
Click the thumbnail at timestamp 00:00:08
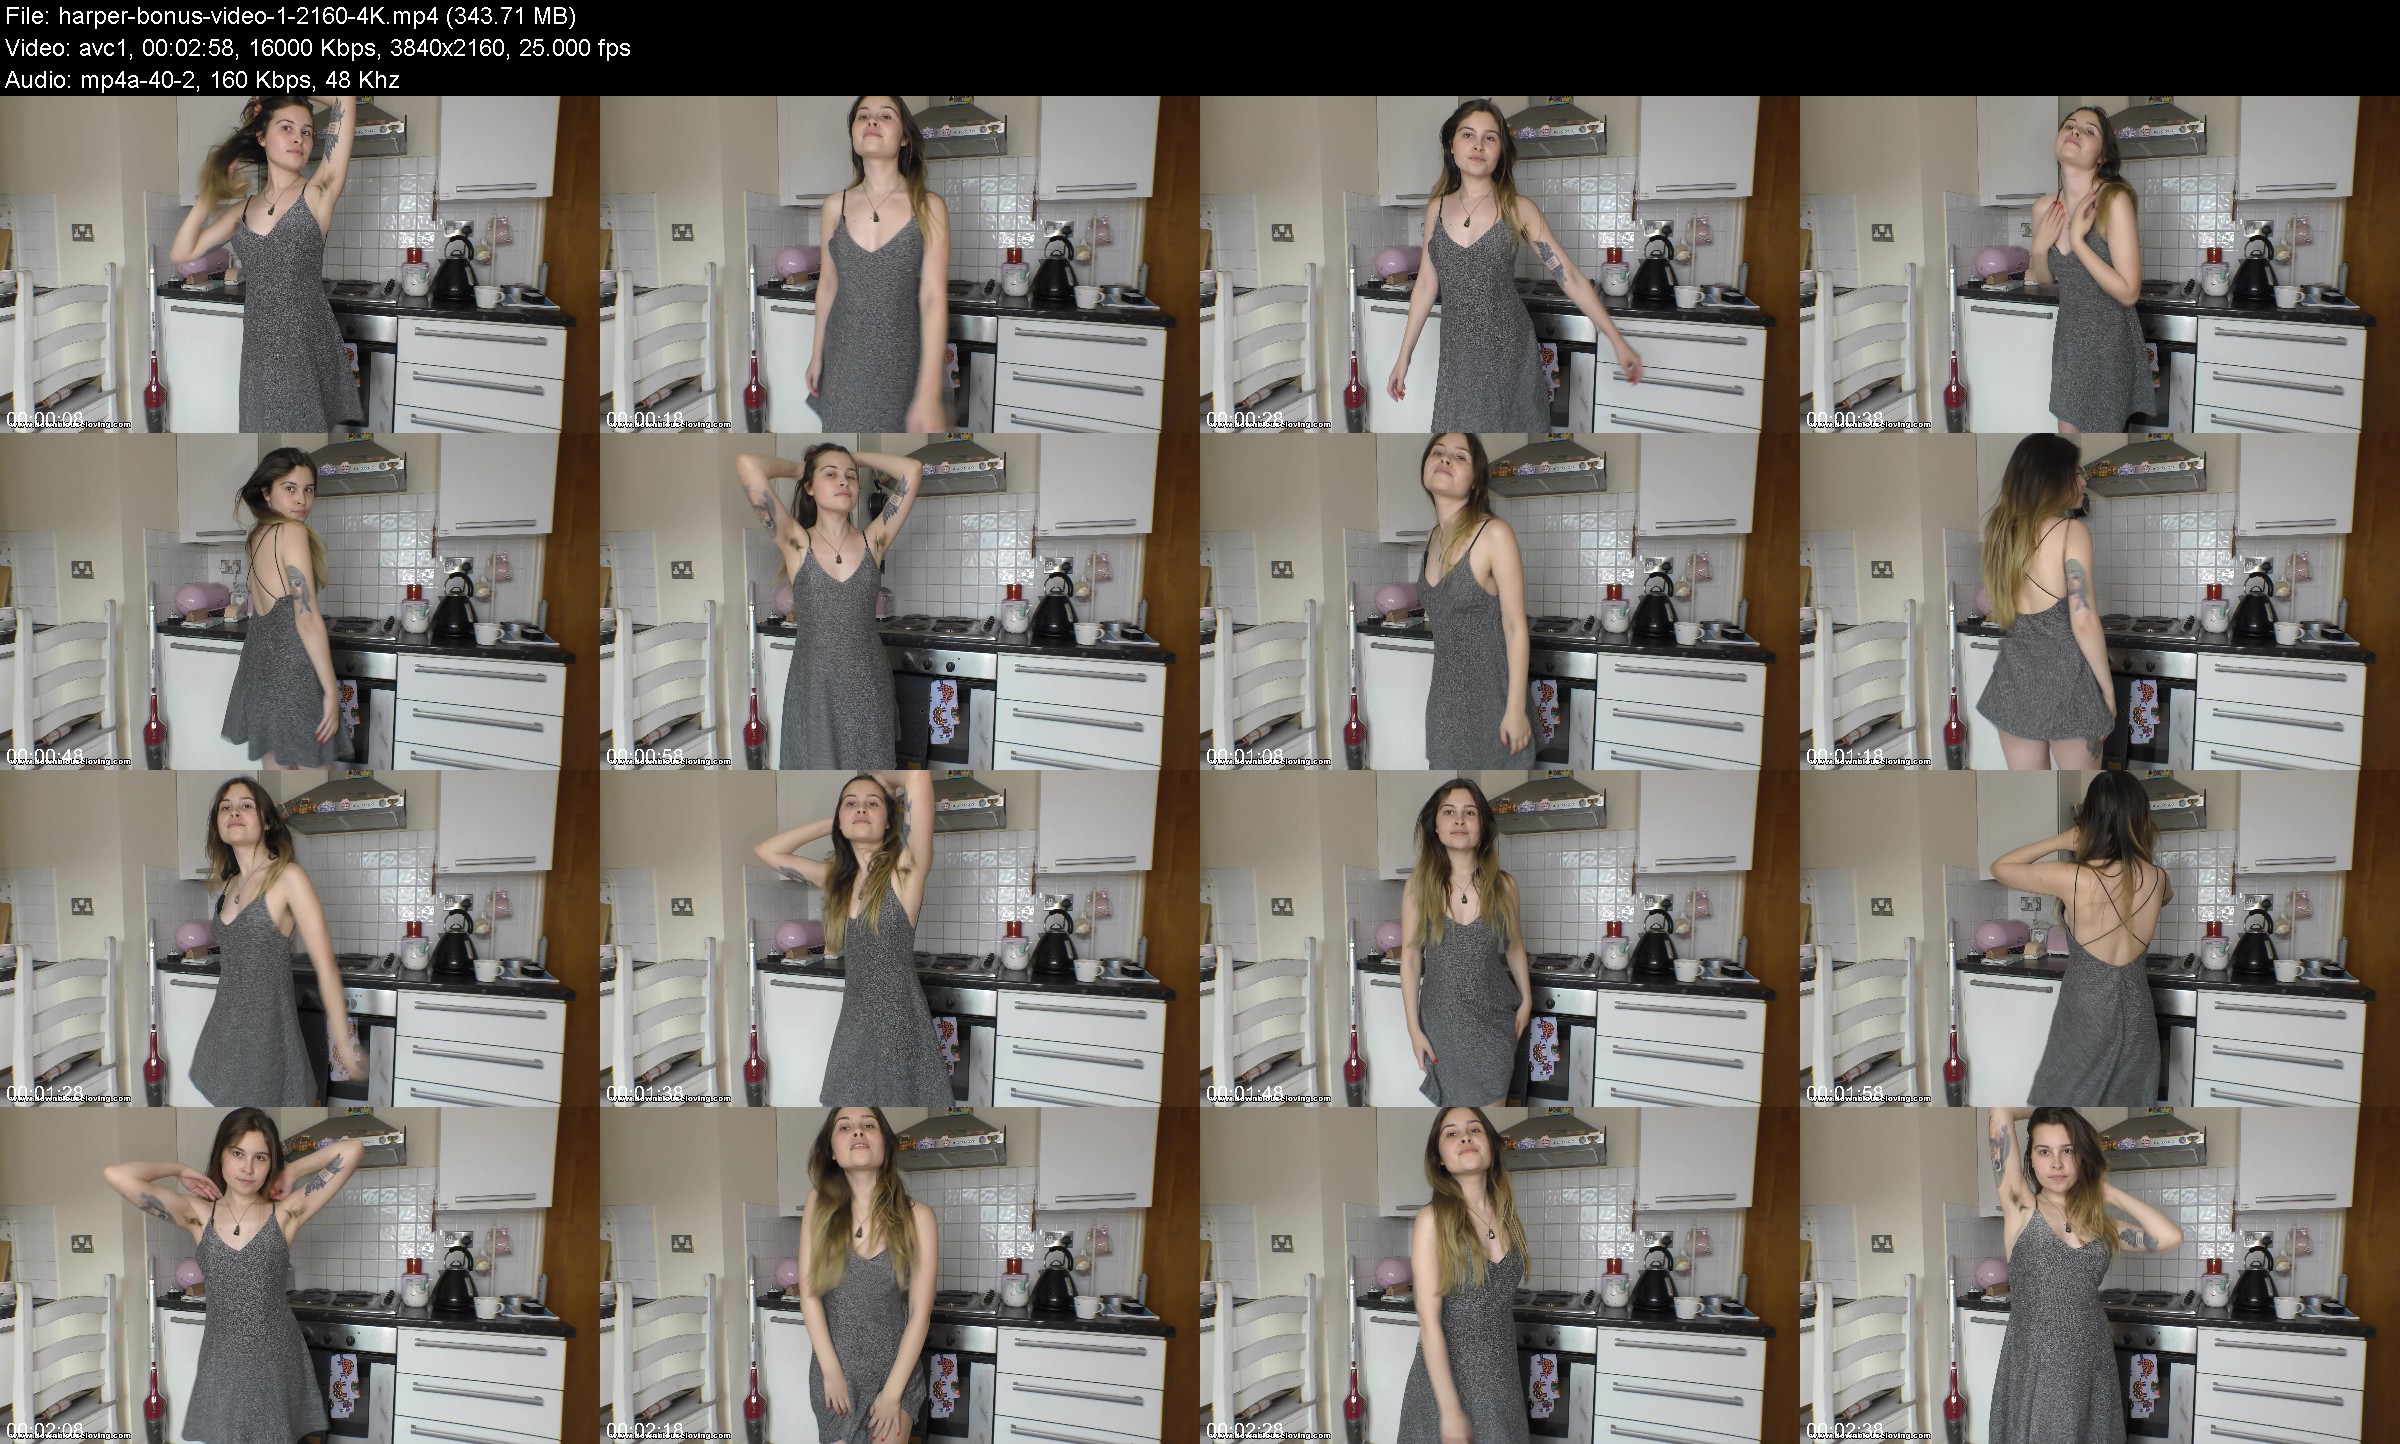[x=299, y=264]
